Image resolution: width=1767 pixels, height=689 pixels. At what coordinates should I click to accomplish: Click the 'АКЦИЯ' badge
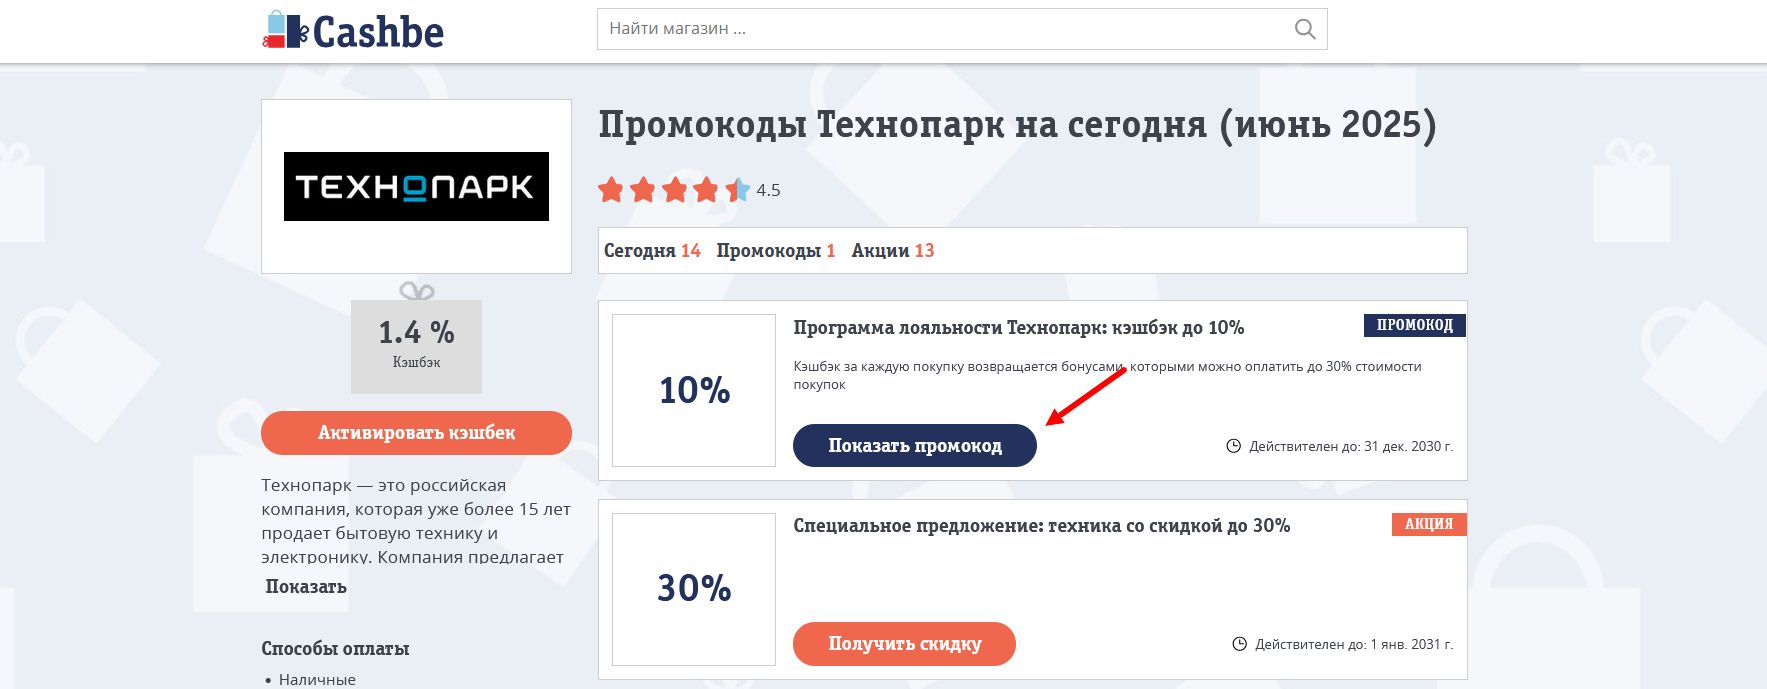pos(1429,524)
